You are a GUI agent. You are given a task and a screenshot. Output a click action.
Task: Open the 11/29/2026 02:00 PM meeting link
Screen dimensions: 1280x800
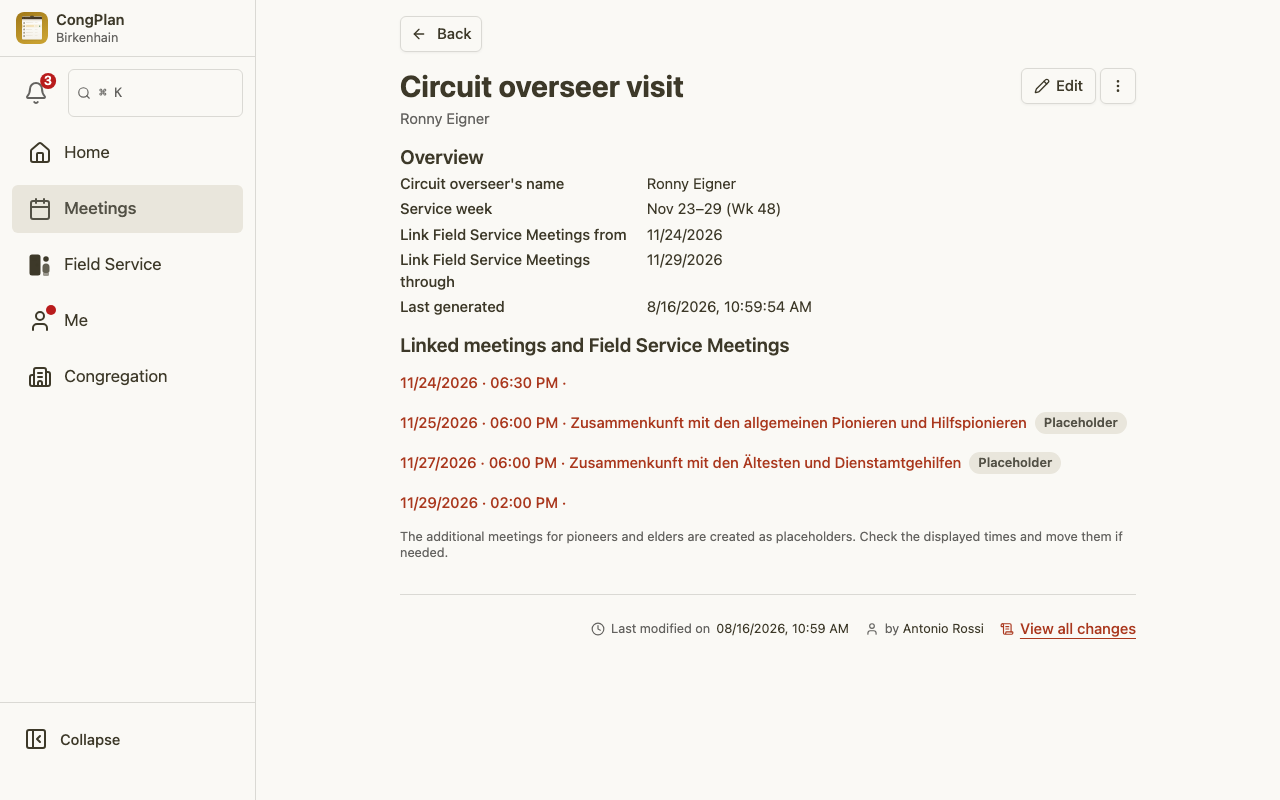click(x=483, y=503)
